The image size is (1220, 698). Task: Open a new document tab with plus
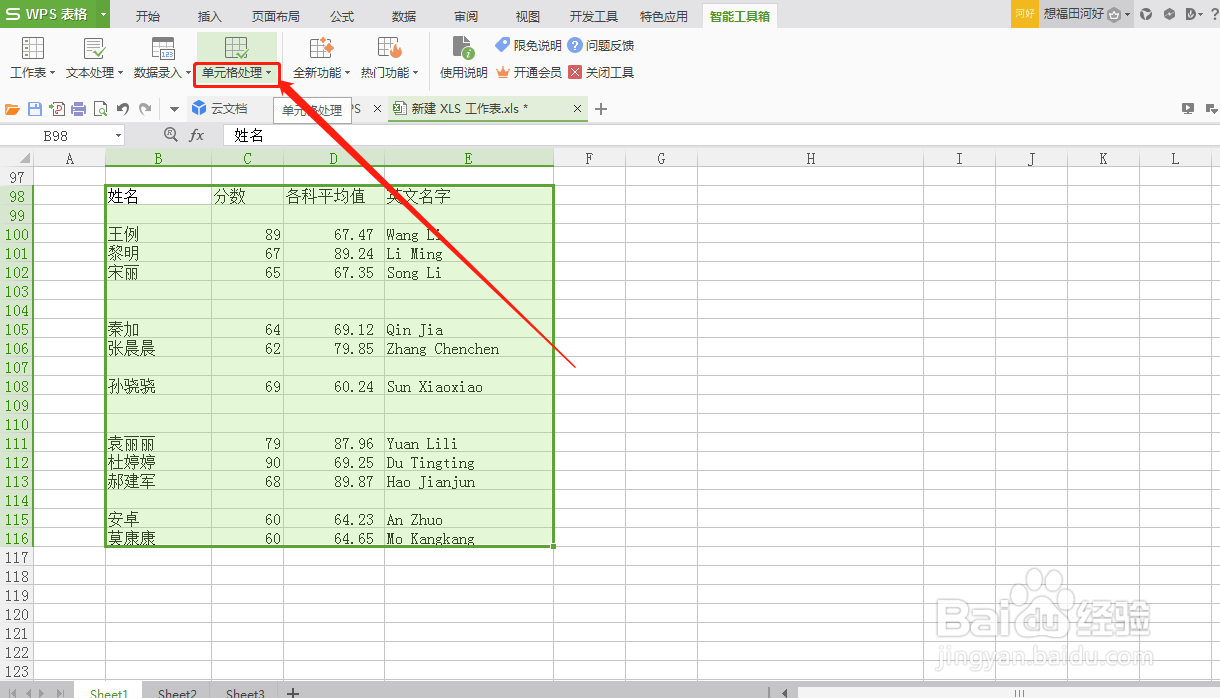(x=601, y=109)
